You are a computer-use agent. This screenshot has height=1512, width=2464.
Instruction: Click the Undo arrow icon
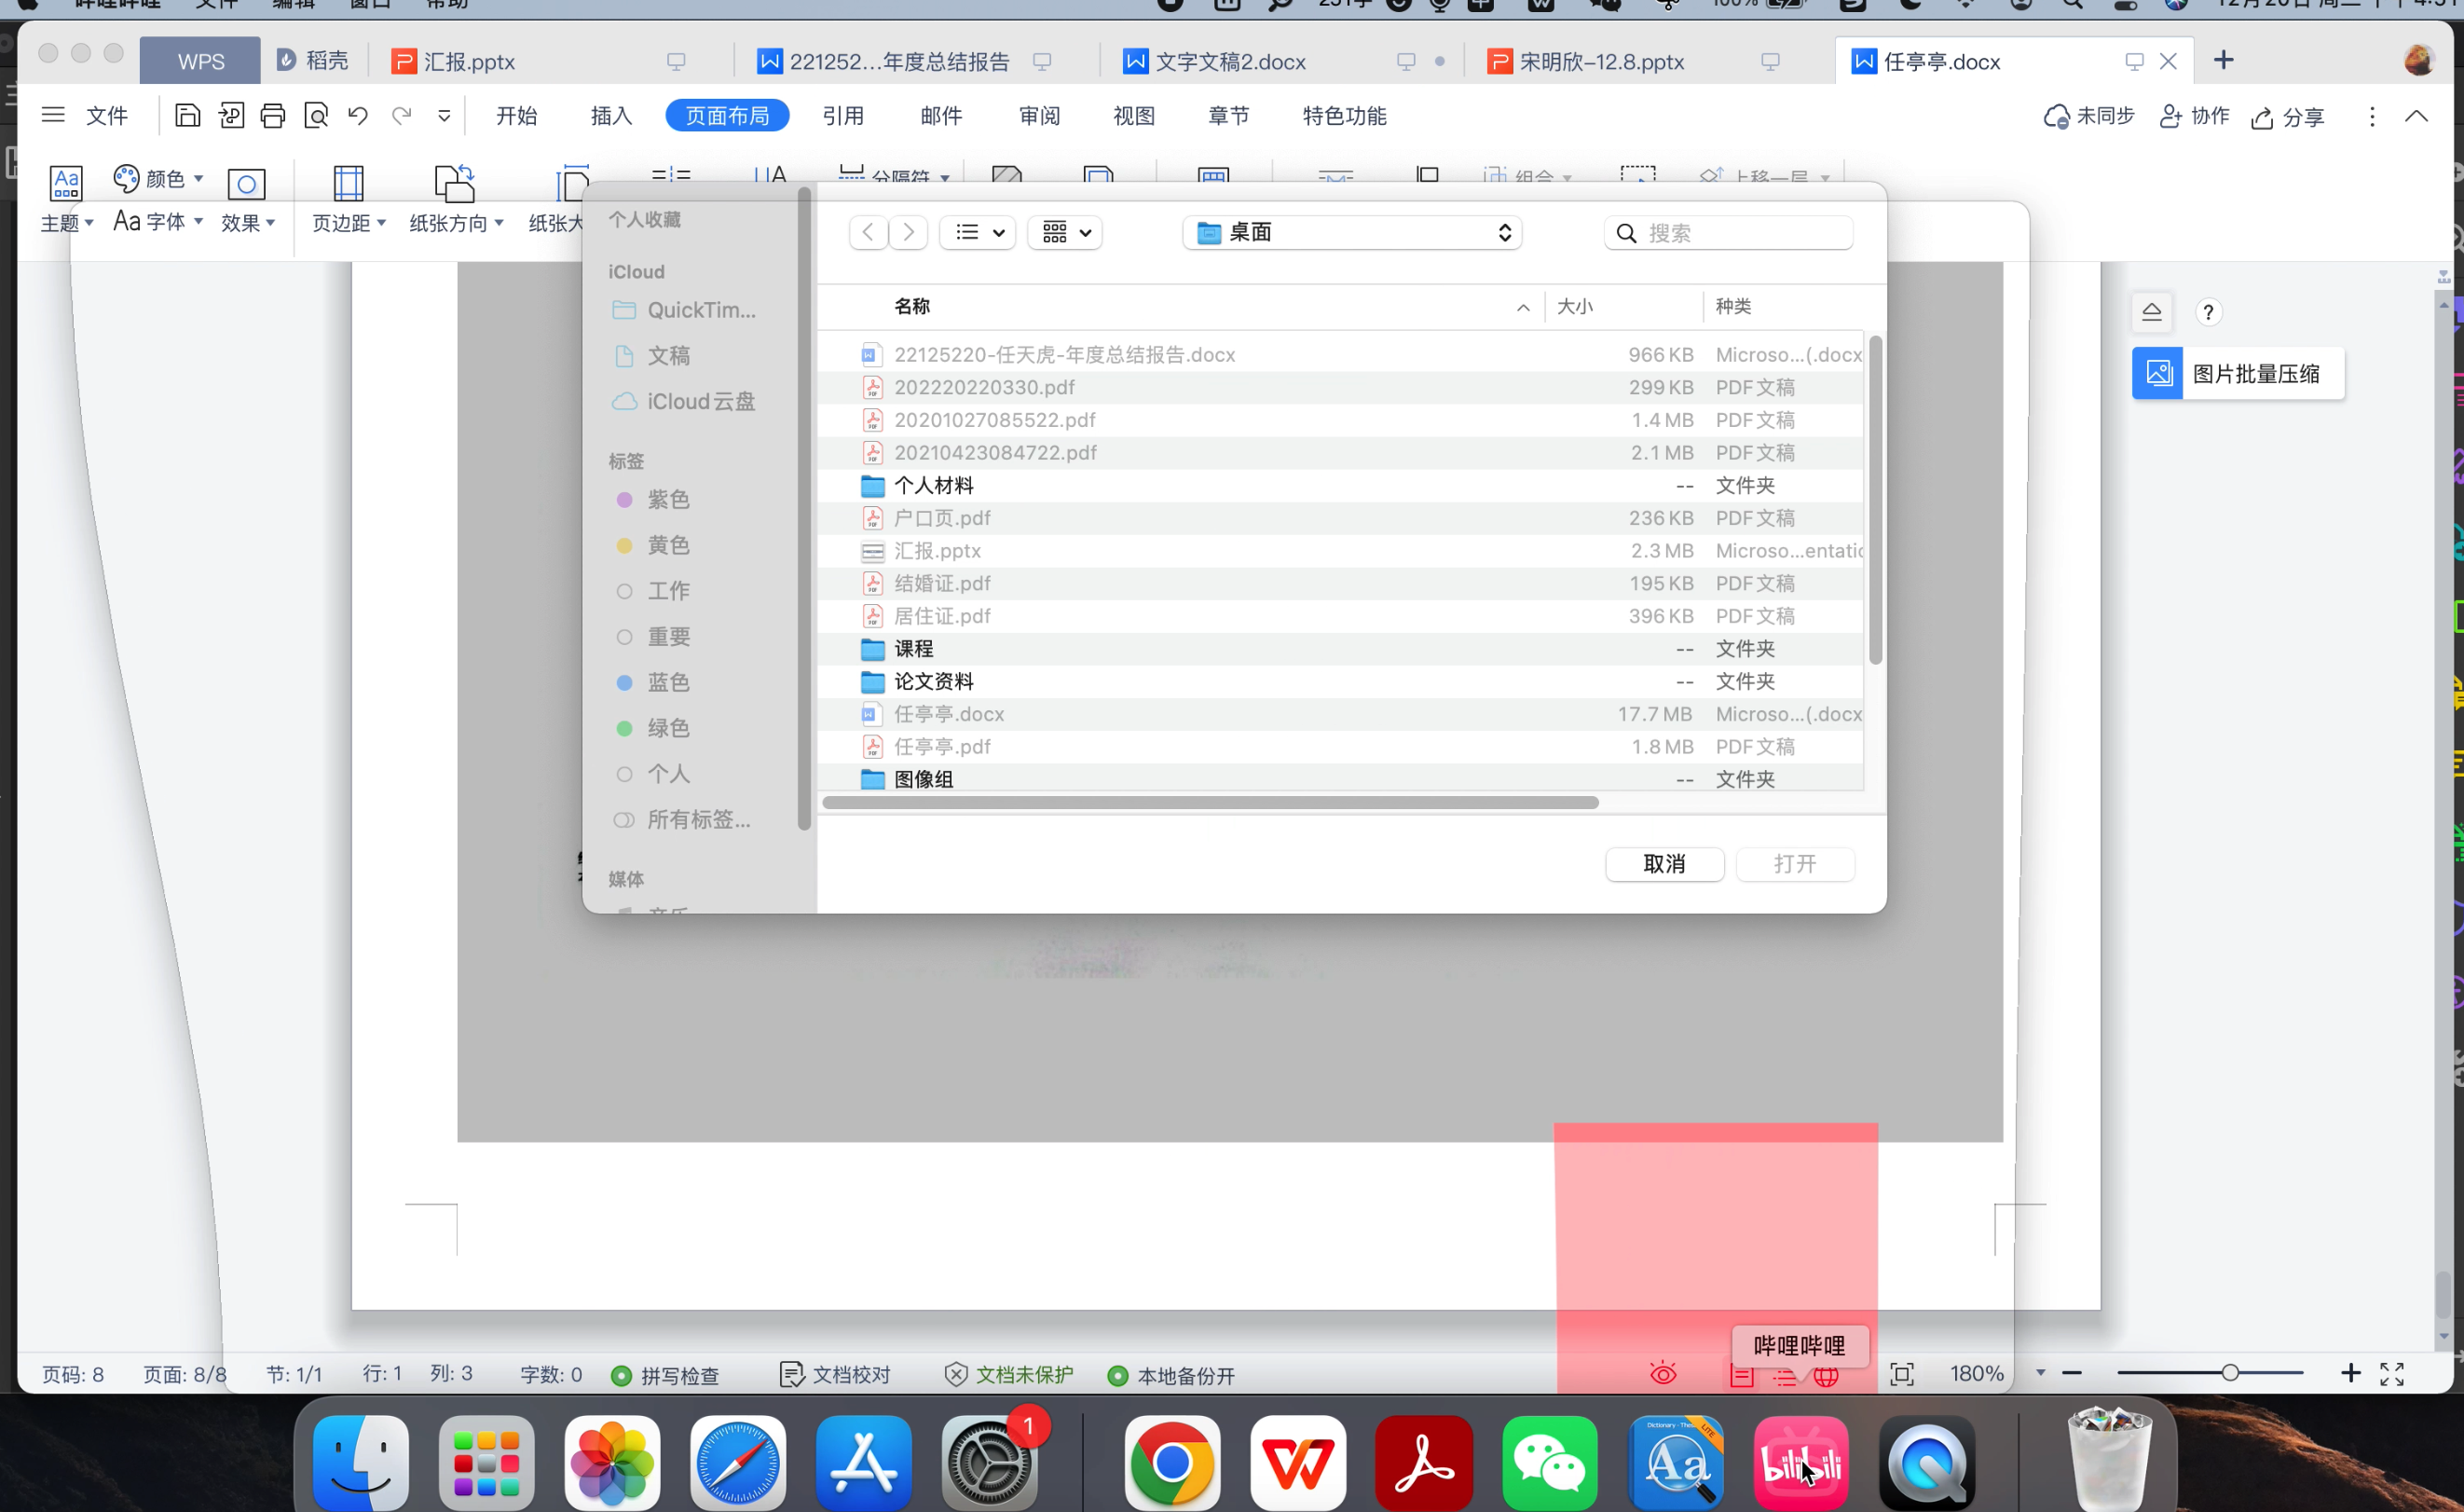click(357, 115)
